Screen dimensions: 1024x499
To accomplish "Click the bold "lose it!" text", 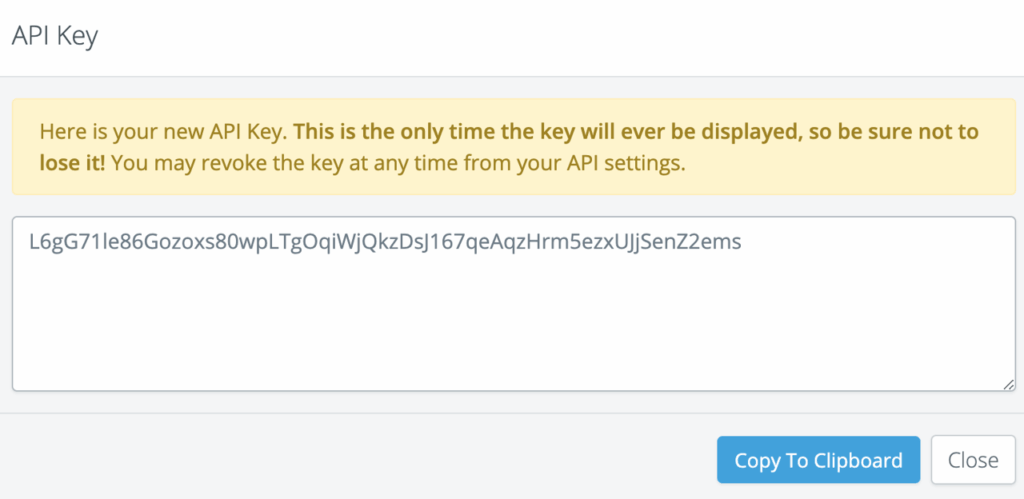I will pos(72,164).
